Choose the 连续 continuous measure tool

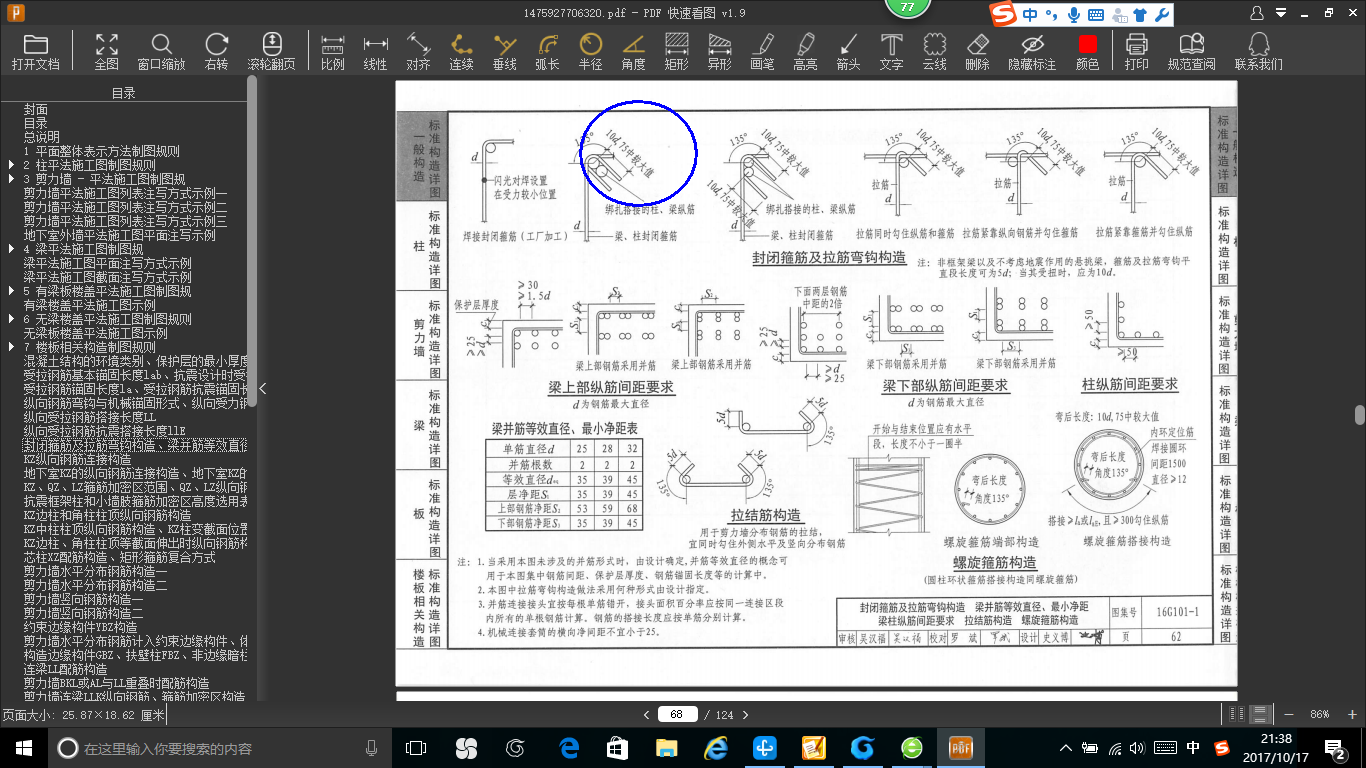click(461, 51)
